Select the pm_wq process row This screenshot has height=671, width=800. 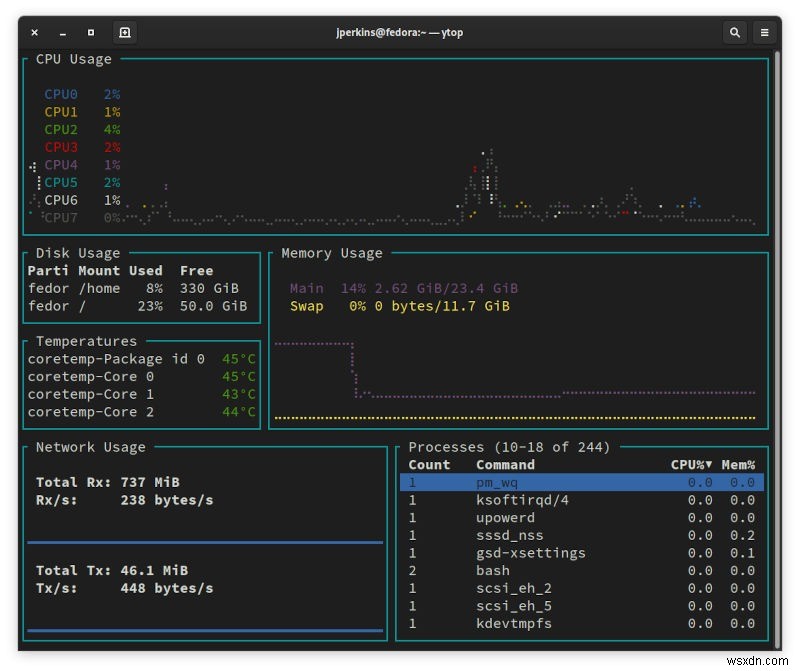pyautogui.click(x=497, y=483)
